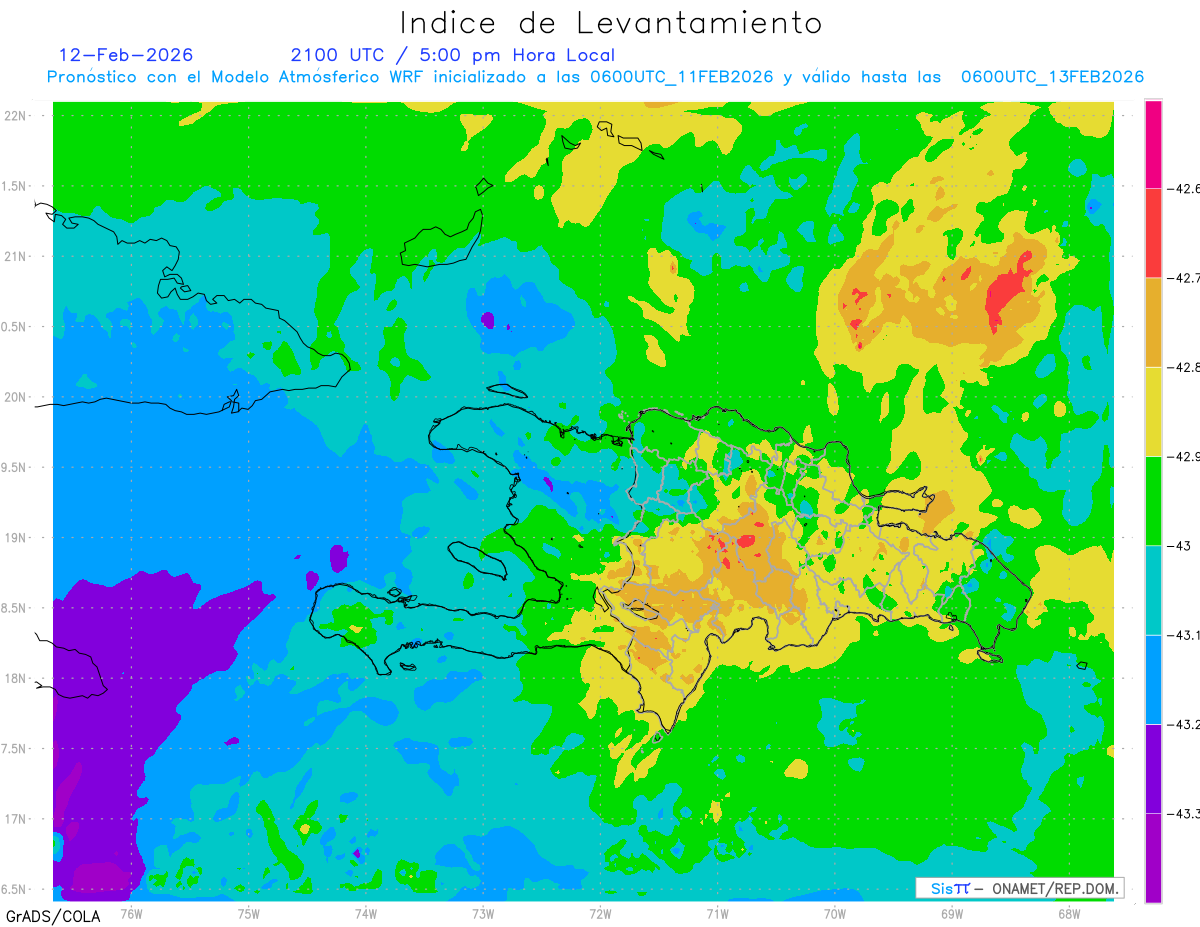Image resolution: width=1200 pixels, height=927 pixels.
Task: Click the legend value '-43'
Action: [x=1179, y=545]
